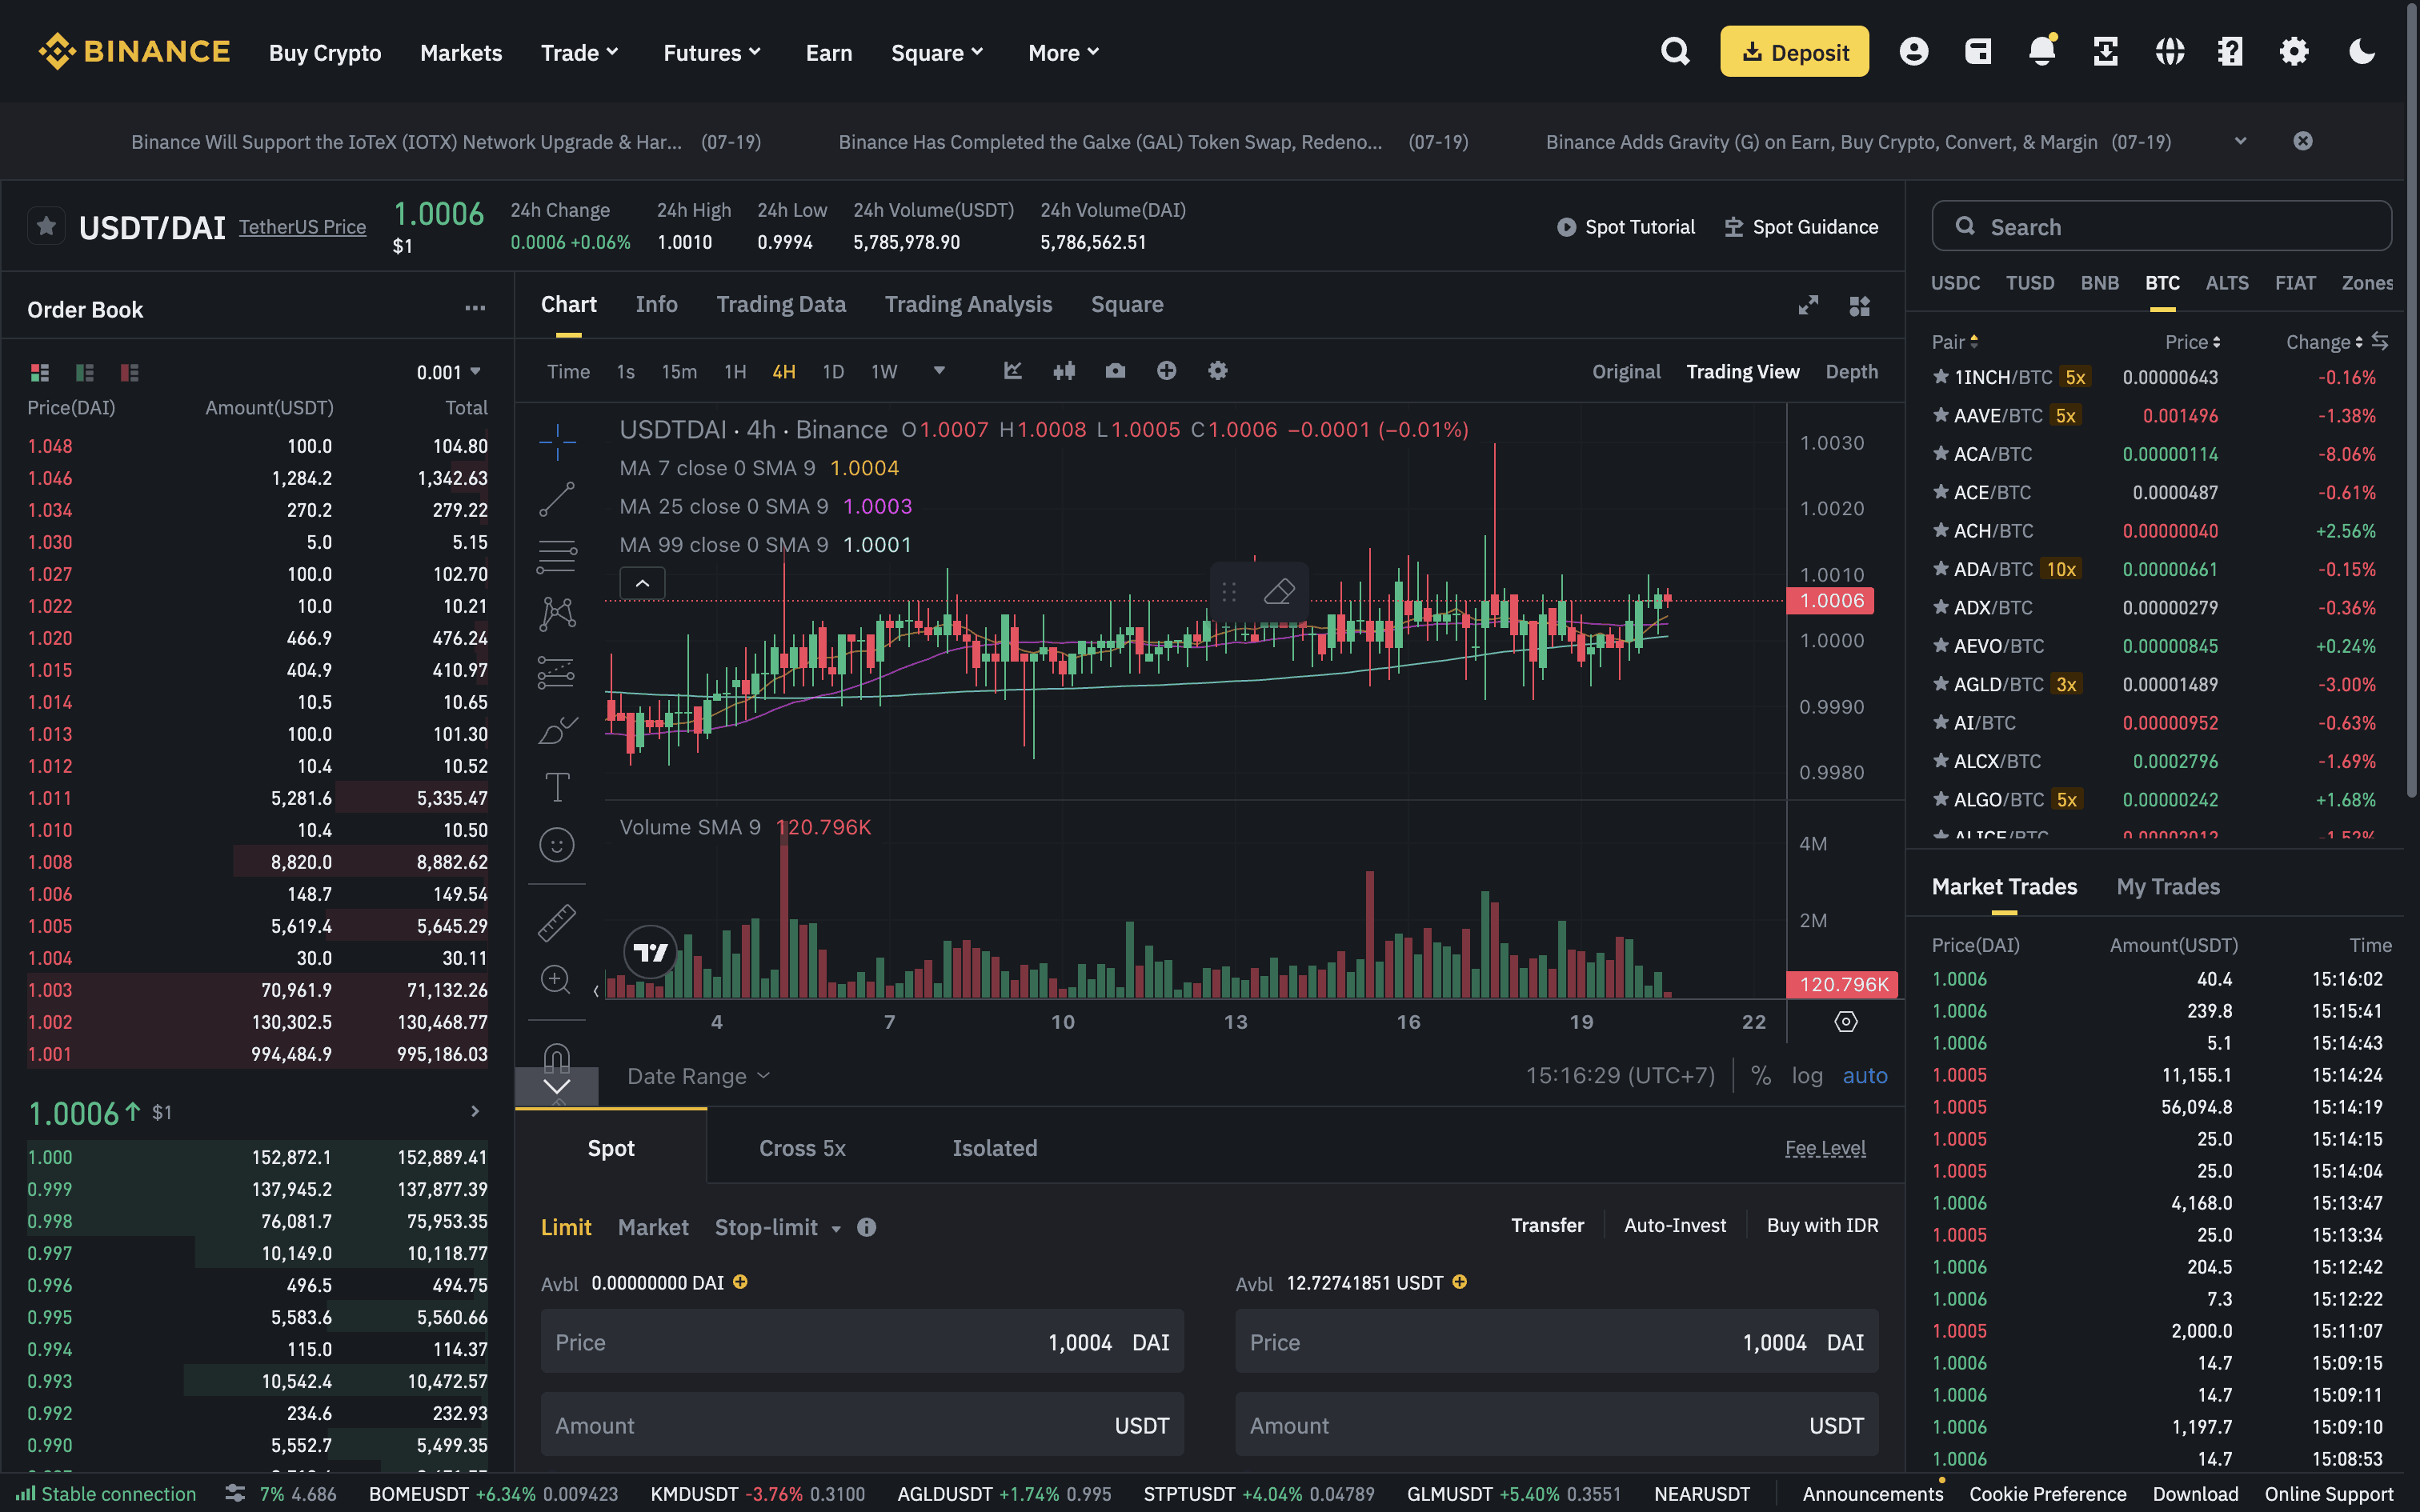Expand the Date Range dropdown
The image size is (2420, 1512).
pyautogui.click(x=698, y=1076)
